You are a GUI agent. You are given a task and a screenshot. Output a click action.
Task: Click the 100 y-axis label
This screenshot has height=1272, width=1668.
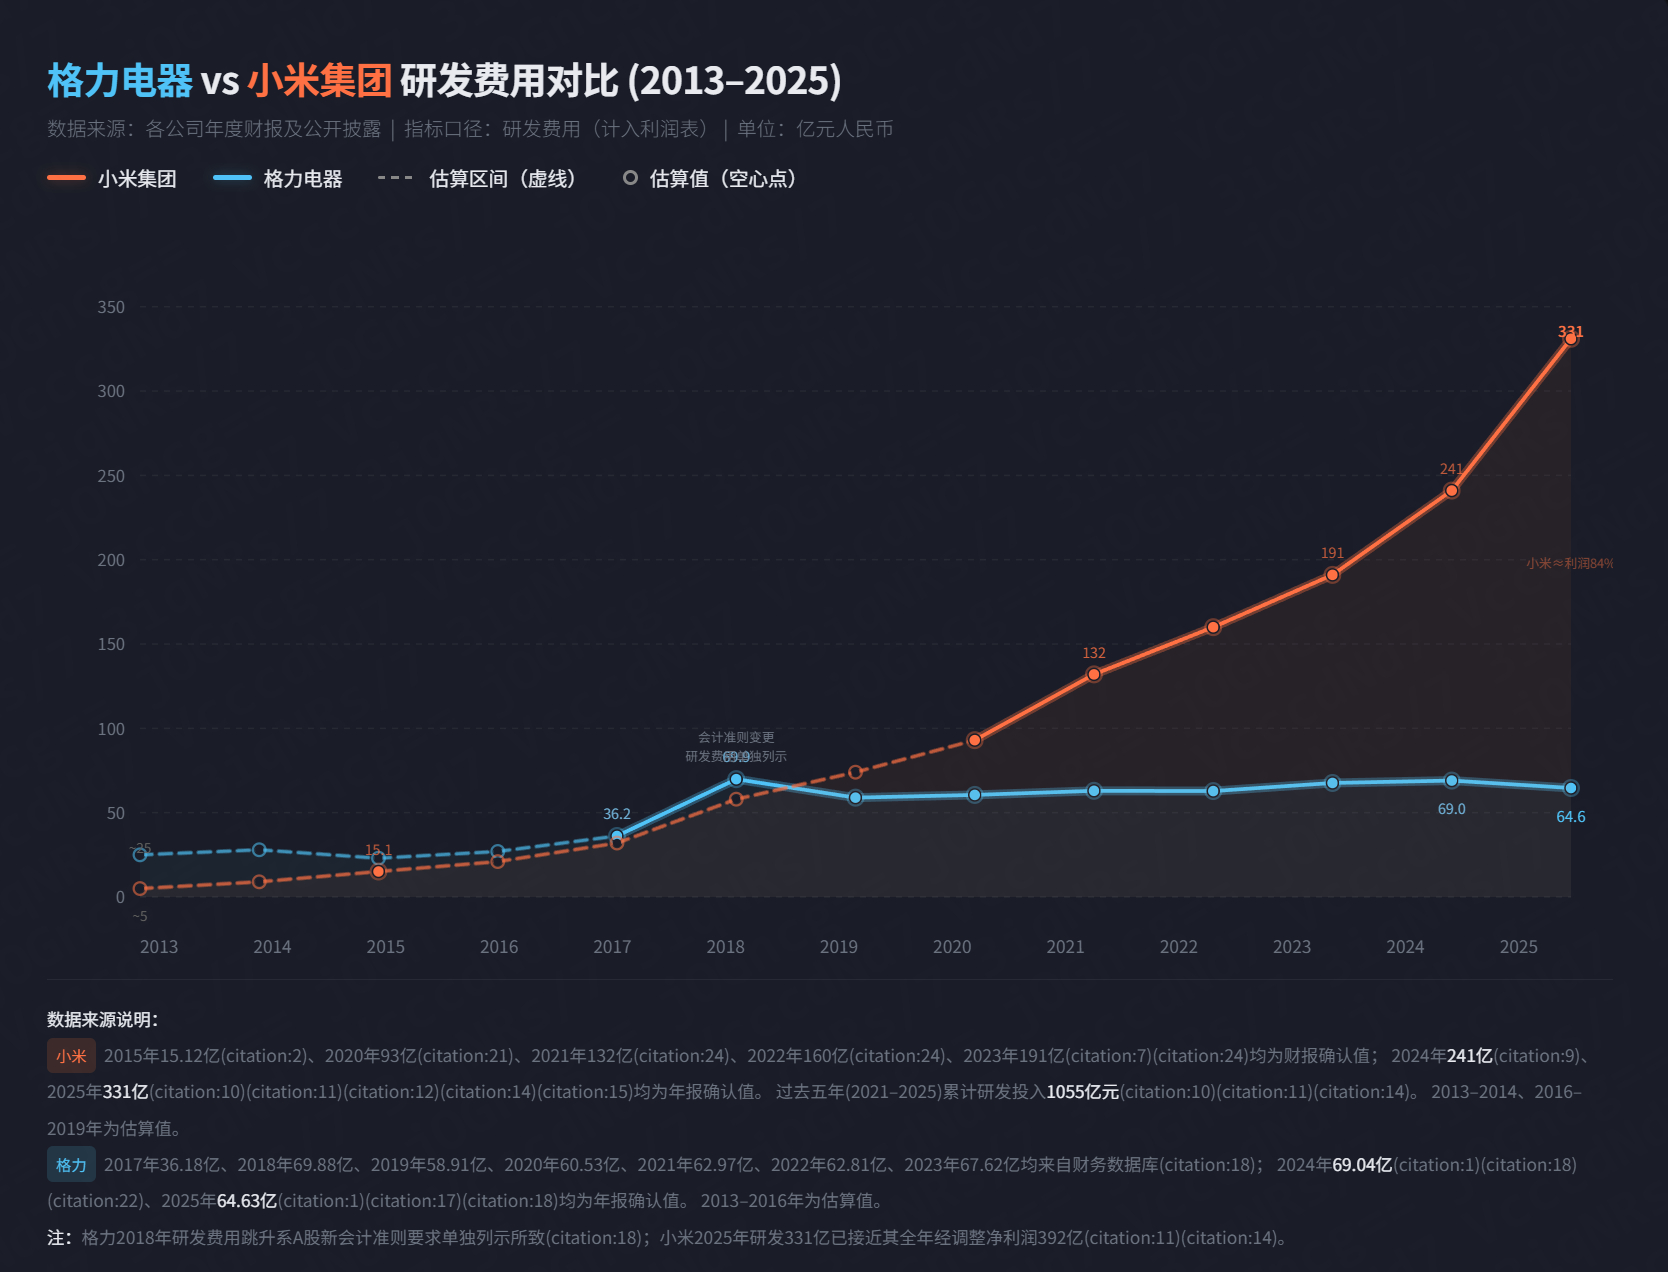(111, 729)
